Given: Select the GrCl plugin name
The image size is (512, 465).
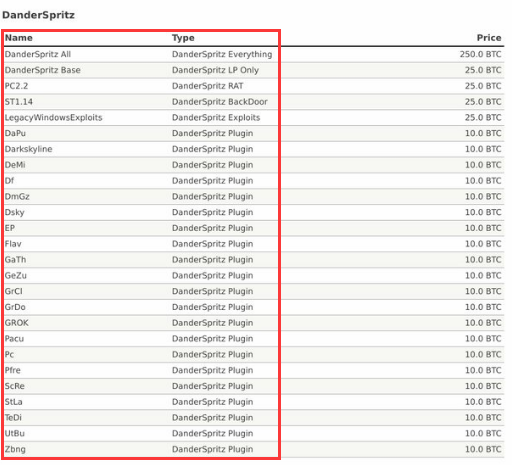Looking at the screenshot, I should (x=14, y=291).
